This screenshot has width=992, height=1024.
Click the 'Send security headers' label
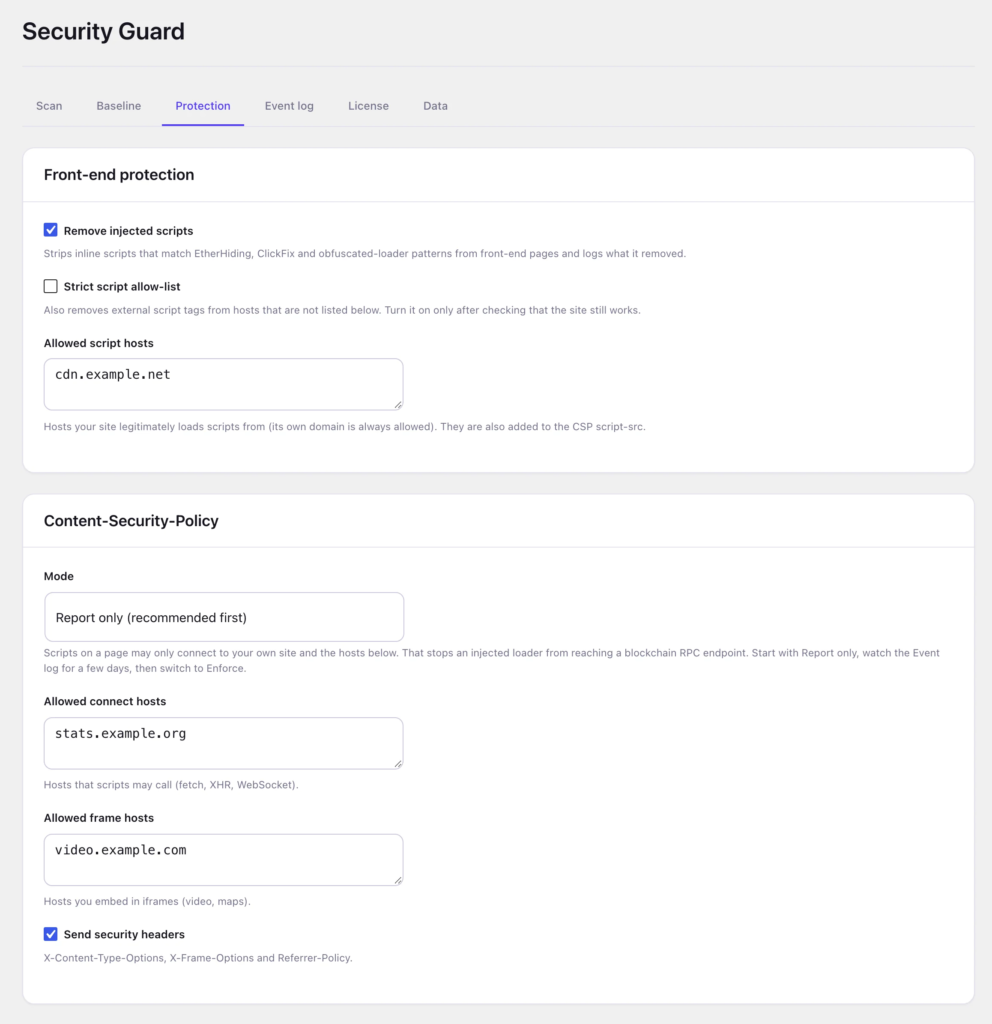124,935
